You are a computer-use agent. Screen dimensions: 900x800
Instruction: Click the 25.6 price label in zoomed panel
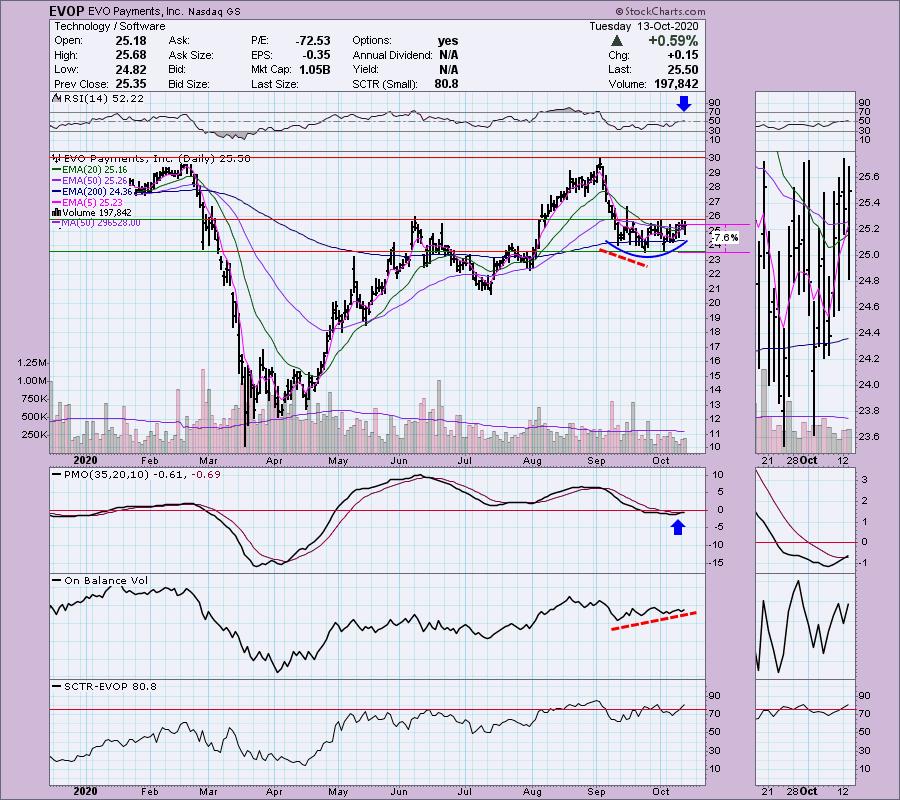click(x=868, y=177)
